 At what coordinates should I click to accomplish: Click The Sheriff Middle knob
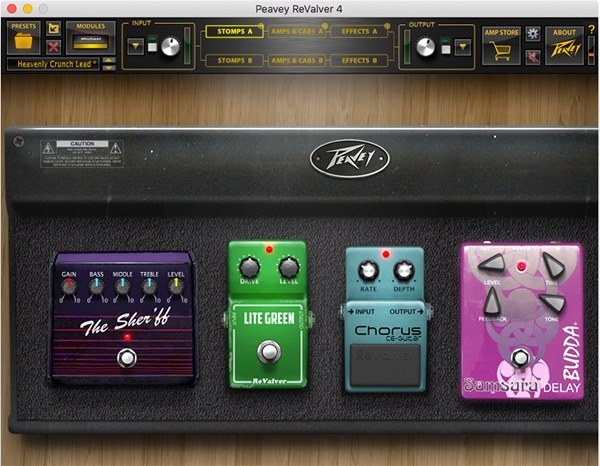point(122,287)
